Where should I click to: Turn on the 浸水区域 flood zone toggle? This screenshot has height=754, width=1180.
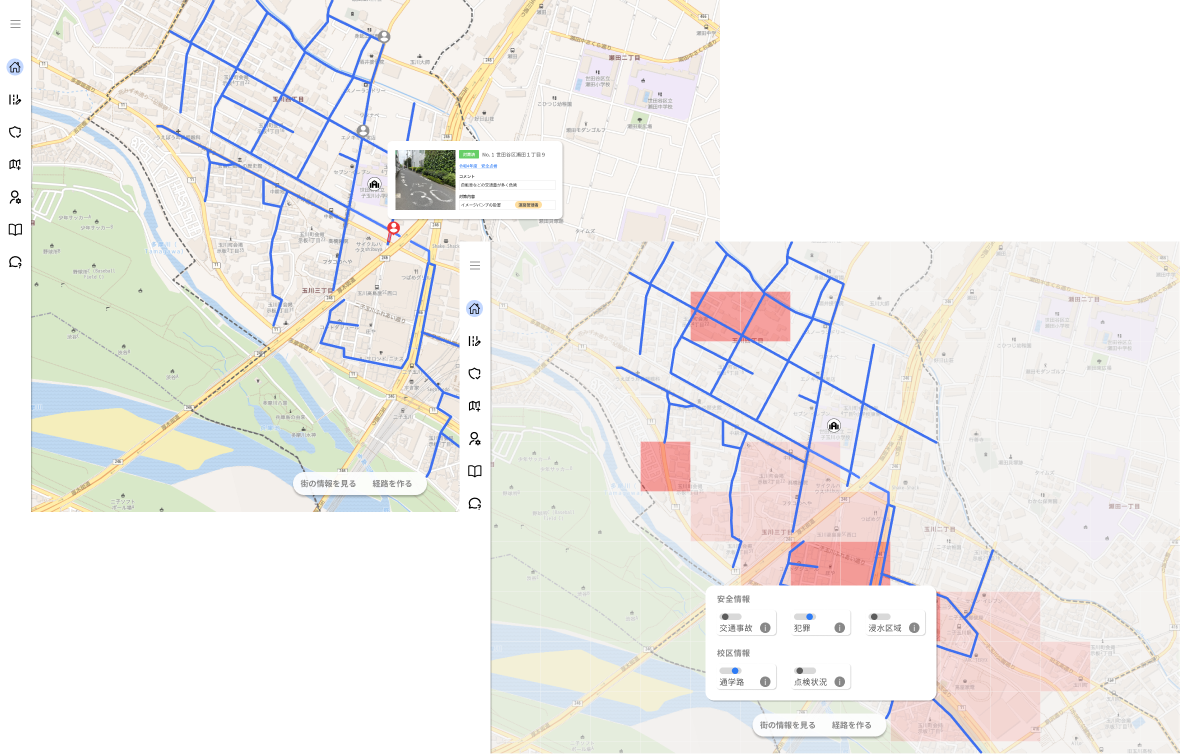pyautogui.click(x=879, y=617)
